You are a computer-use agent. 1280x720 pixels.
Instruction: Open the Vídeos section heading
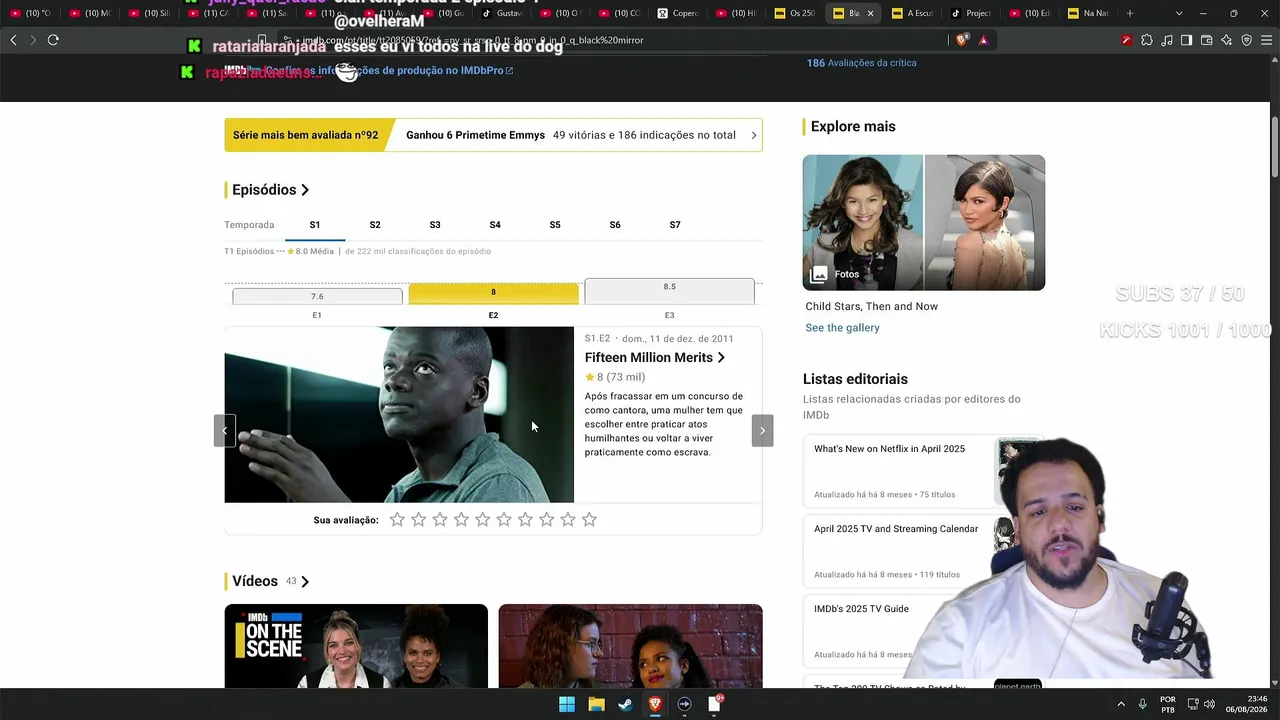click(271, 581)
